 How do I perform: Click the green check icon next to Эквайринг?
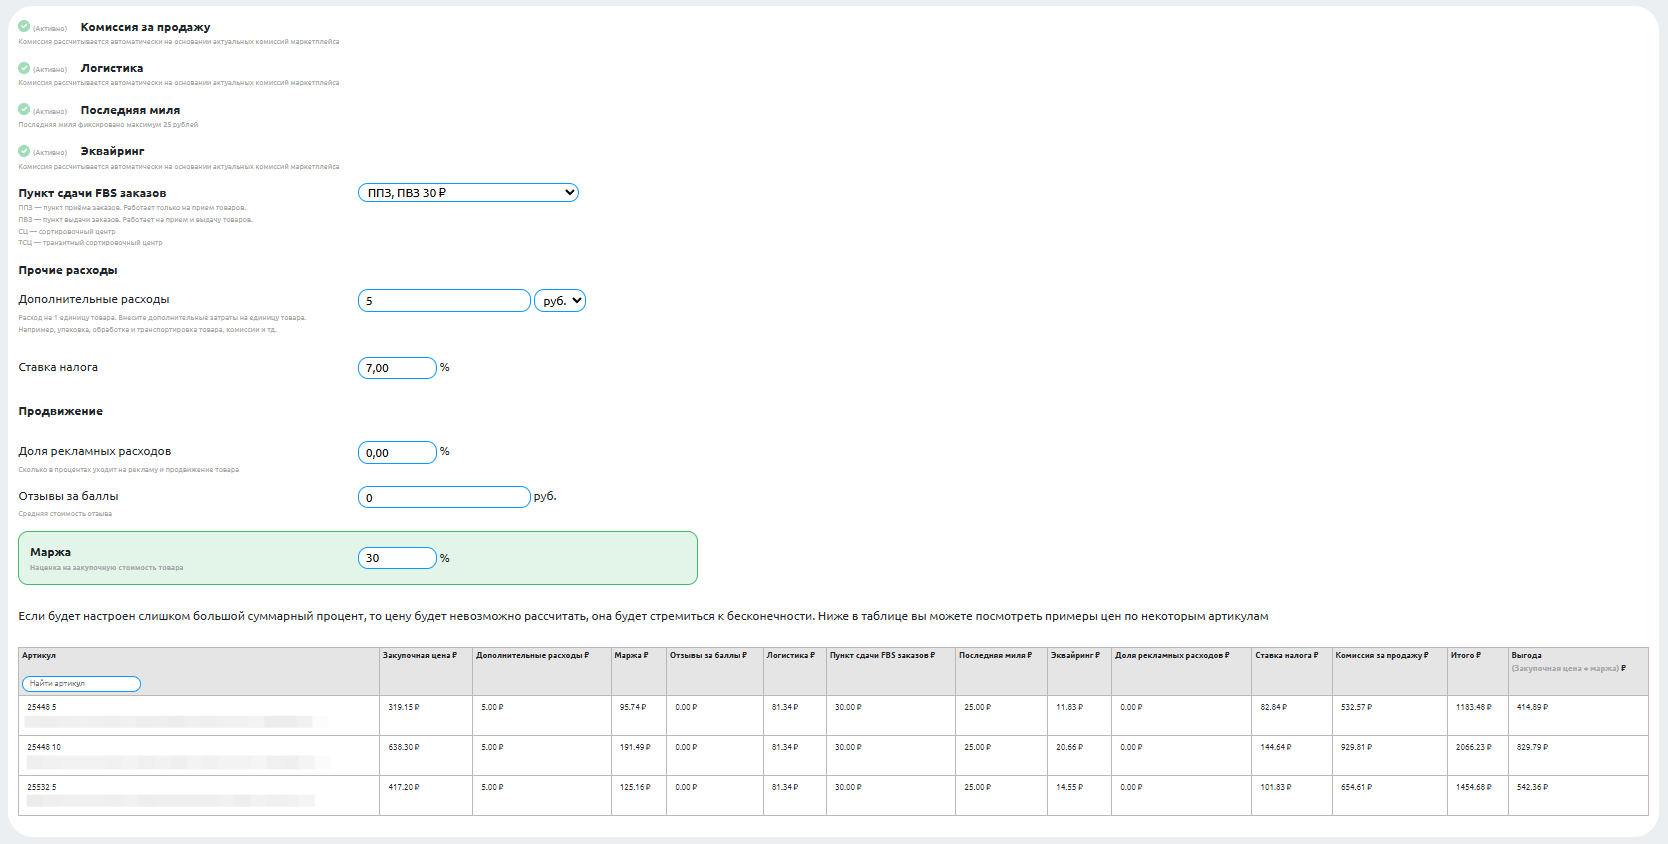(x=24, y=151)
